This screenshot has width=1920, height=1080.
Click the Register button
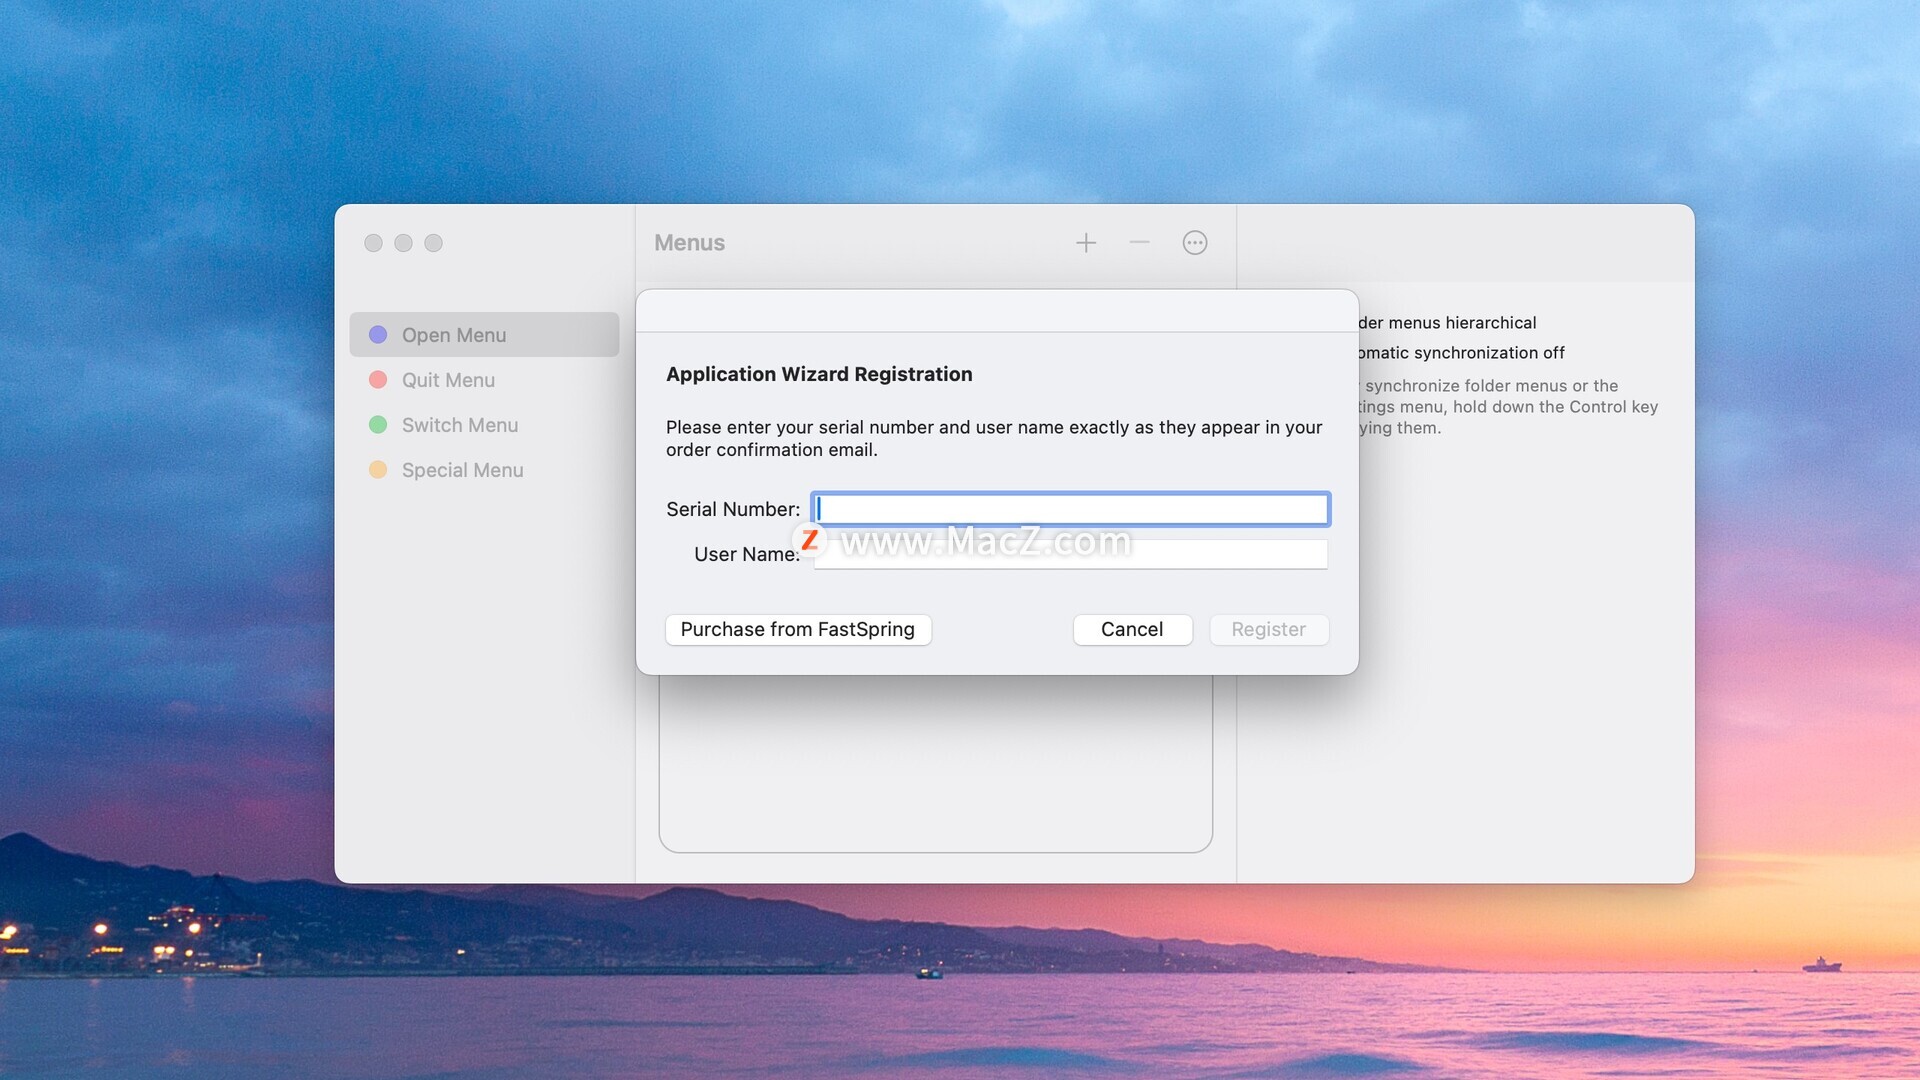(1268, 630)
